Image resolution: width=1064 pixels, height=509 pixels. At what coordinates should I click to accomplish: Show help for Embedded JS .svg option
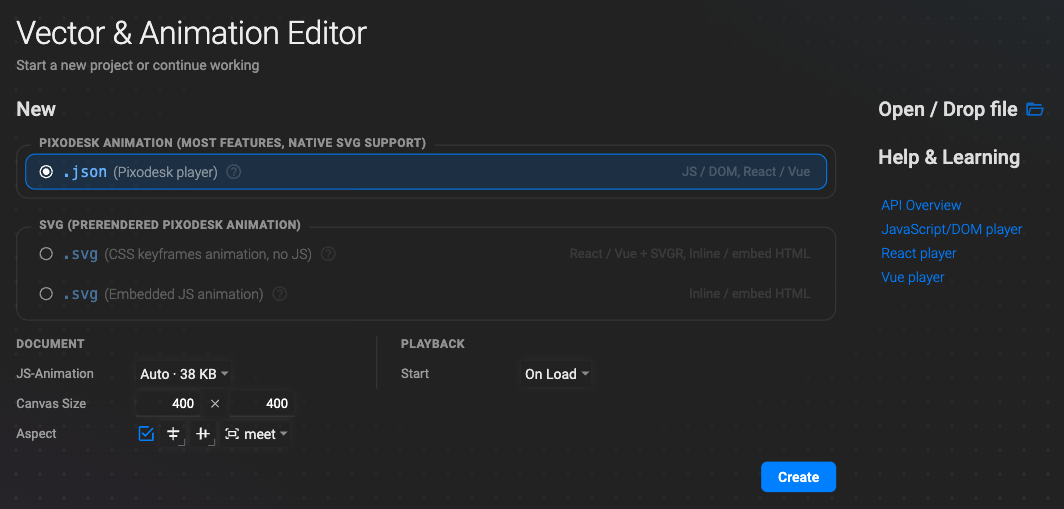click(280, 294)
